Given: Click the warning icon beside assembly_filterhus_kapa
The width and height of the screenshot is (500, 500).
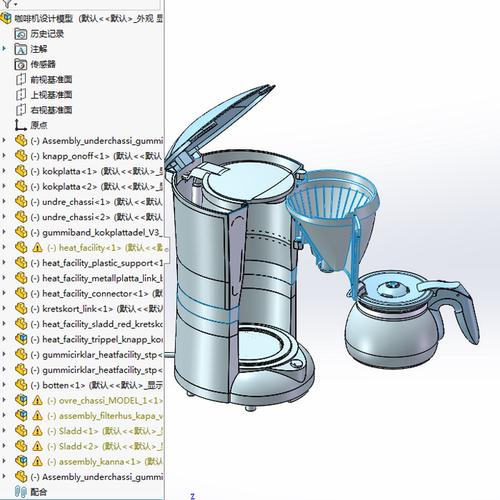Looking at the screenshot, I should pos(37,416).
